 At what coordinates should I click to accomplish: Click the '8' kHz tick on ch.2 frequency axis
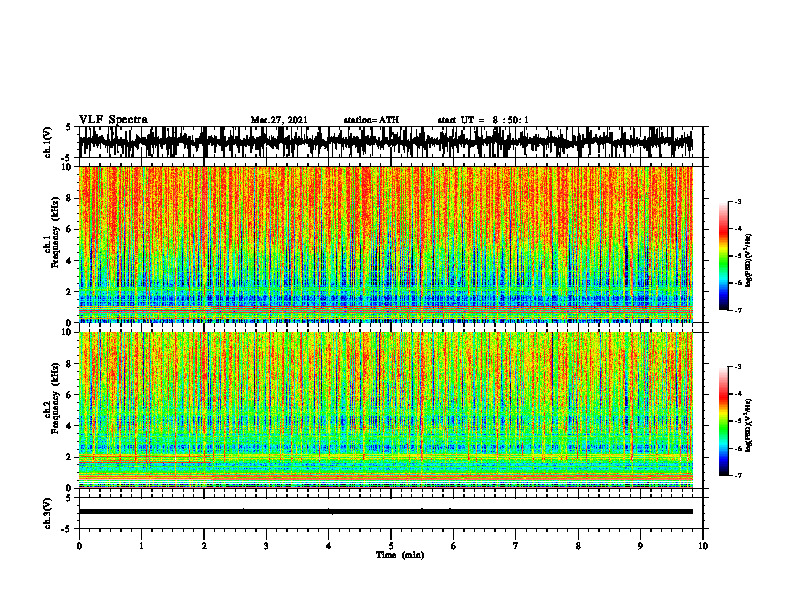click(x=70, y=364)
